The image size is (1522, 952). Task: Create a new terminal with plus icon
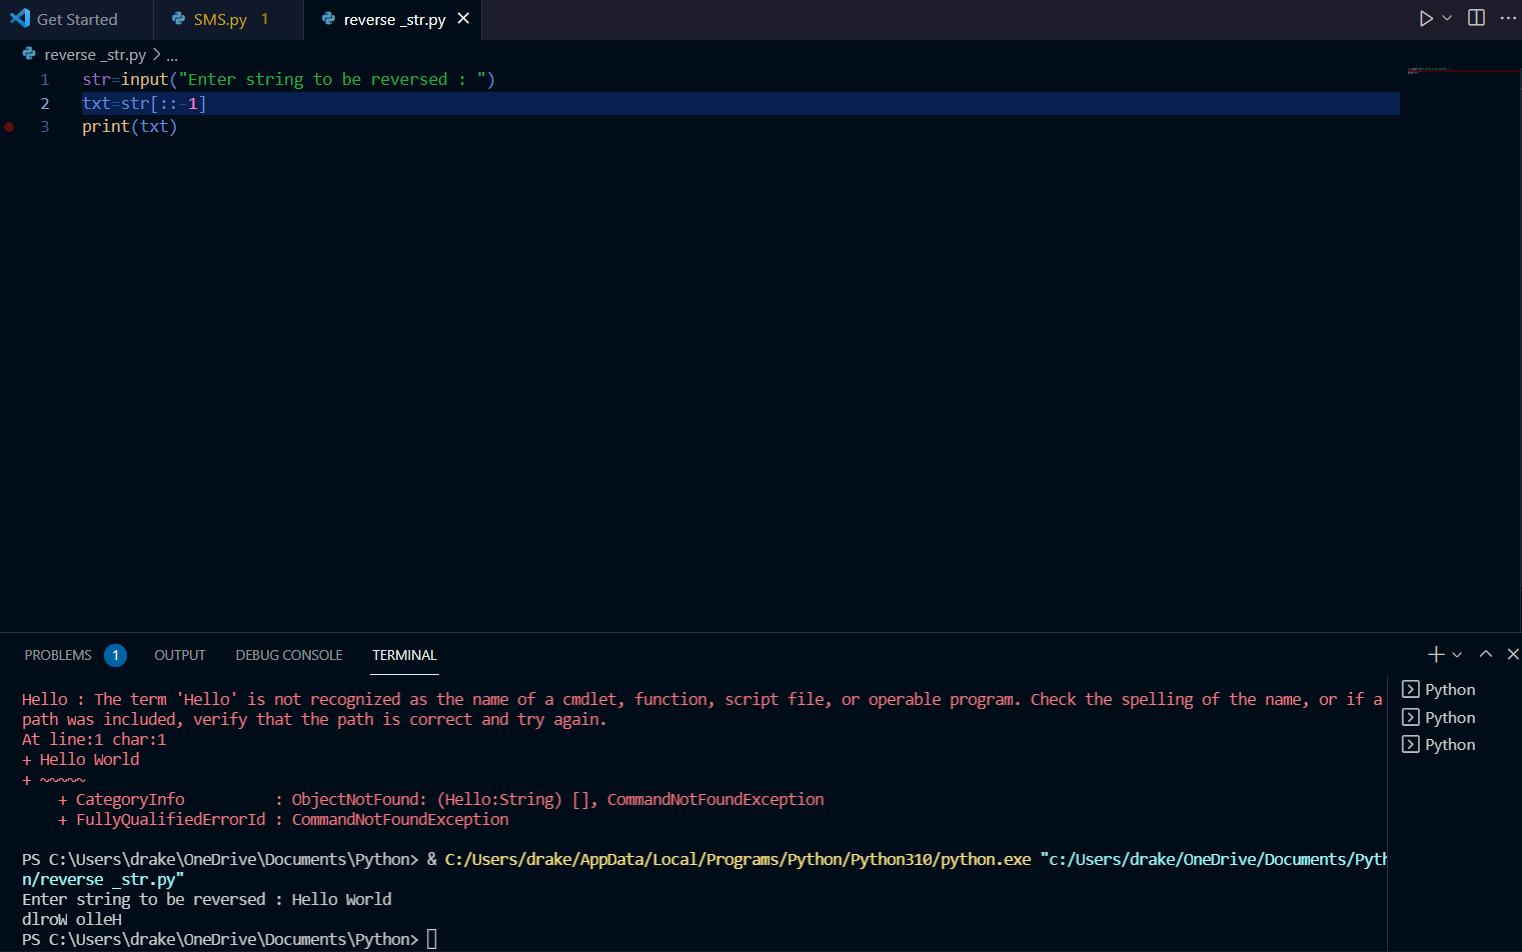point(1435,654)
